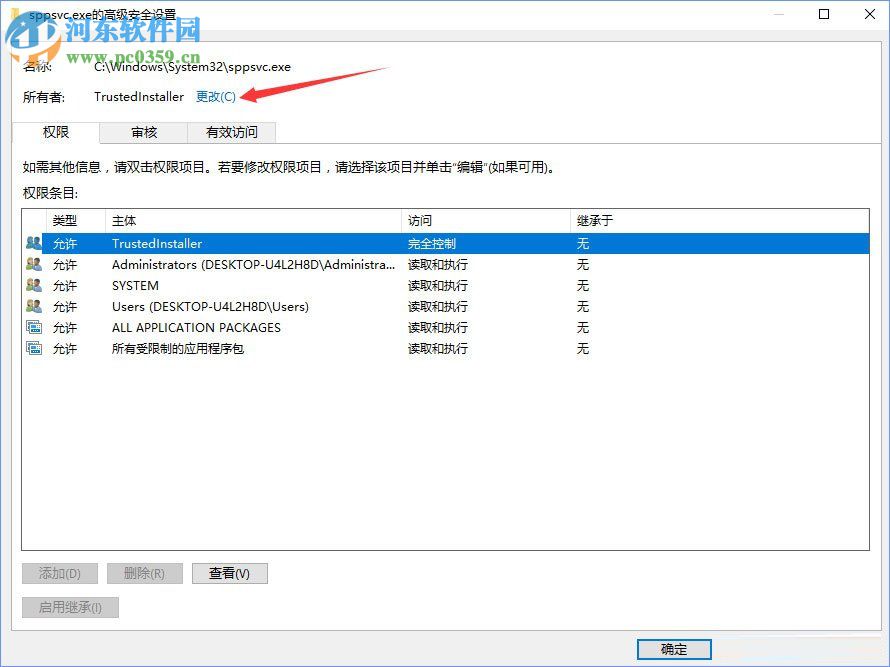This screenshot has width=890, height=667.
Task: Click the 查看(V) button
Action: pyautogui.click(x=229, y=573)
